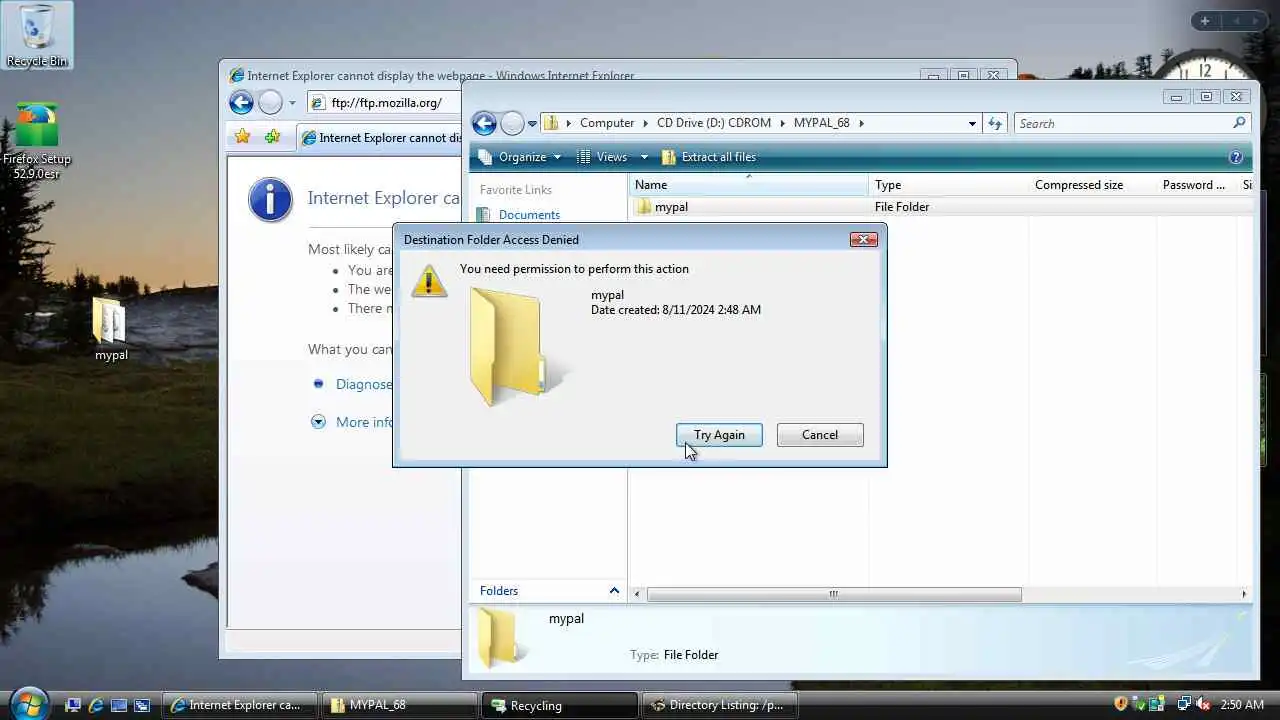Screen dimensions: 1280x720
Task: Click Computer in the Explorer address path
Action: pos(607,123)
